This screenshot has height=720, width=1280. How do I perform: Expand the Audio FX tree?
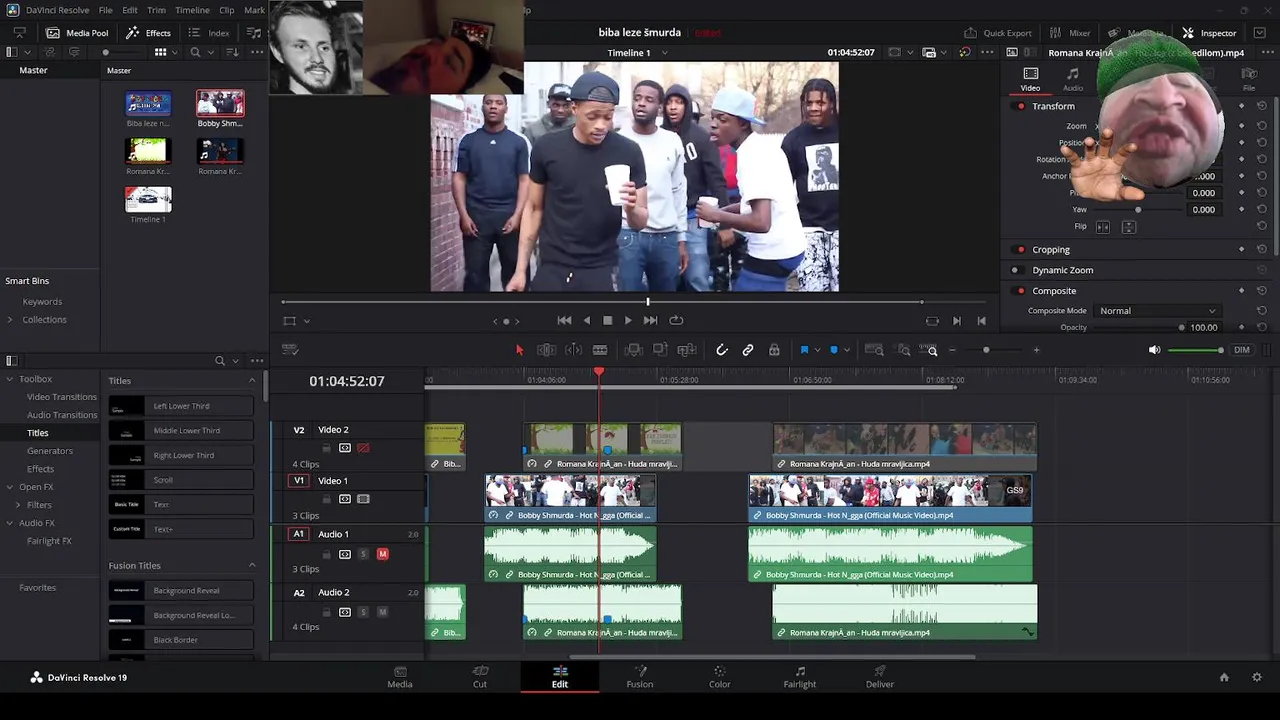tap(10, 523)
